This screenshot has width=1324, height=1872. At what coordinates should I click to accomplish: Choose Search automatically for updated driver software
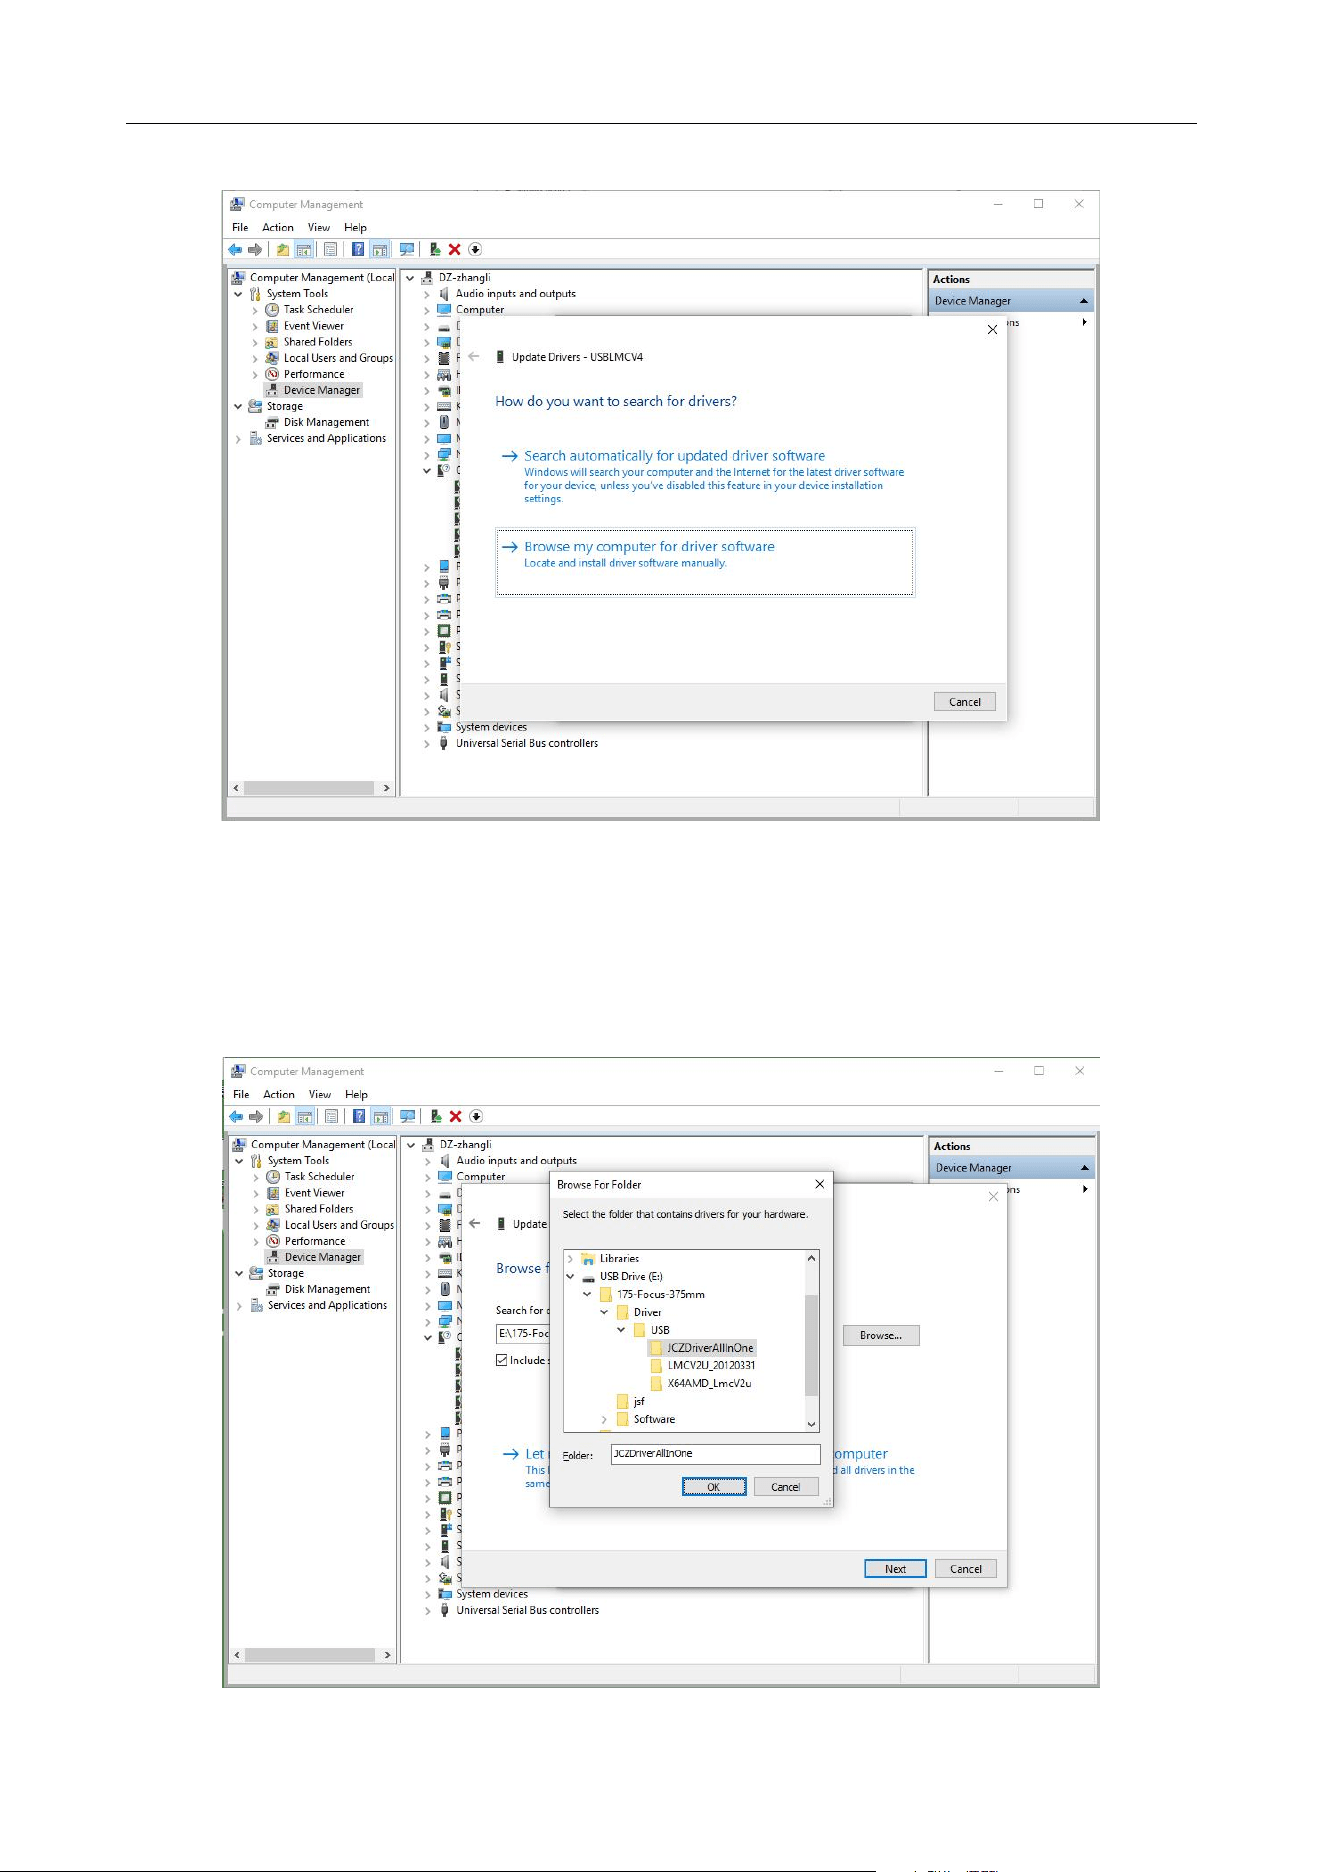coord(704,476)
